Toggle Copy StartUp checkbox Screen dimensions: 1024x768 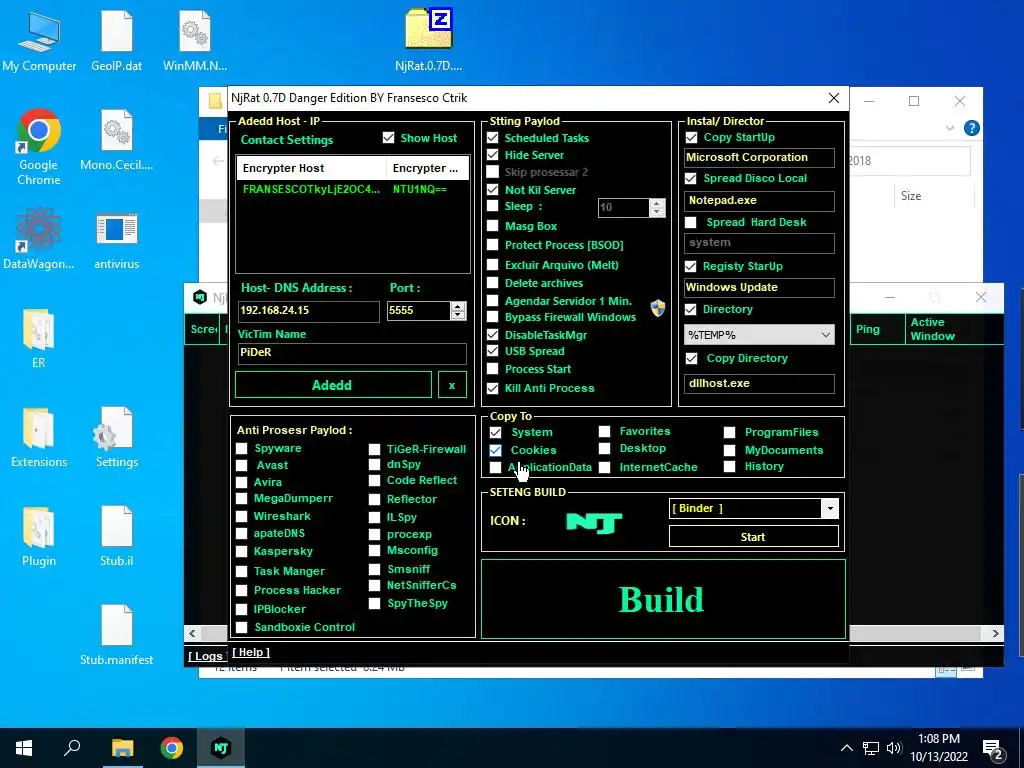pos(691,137)
